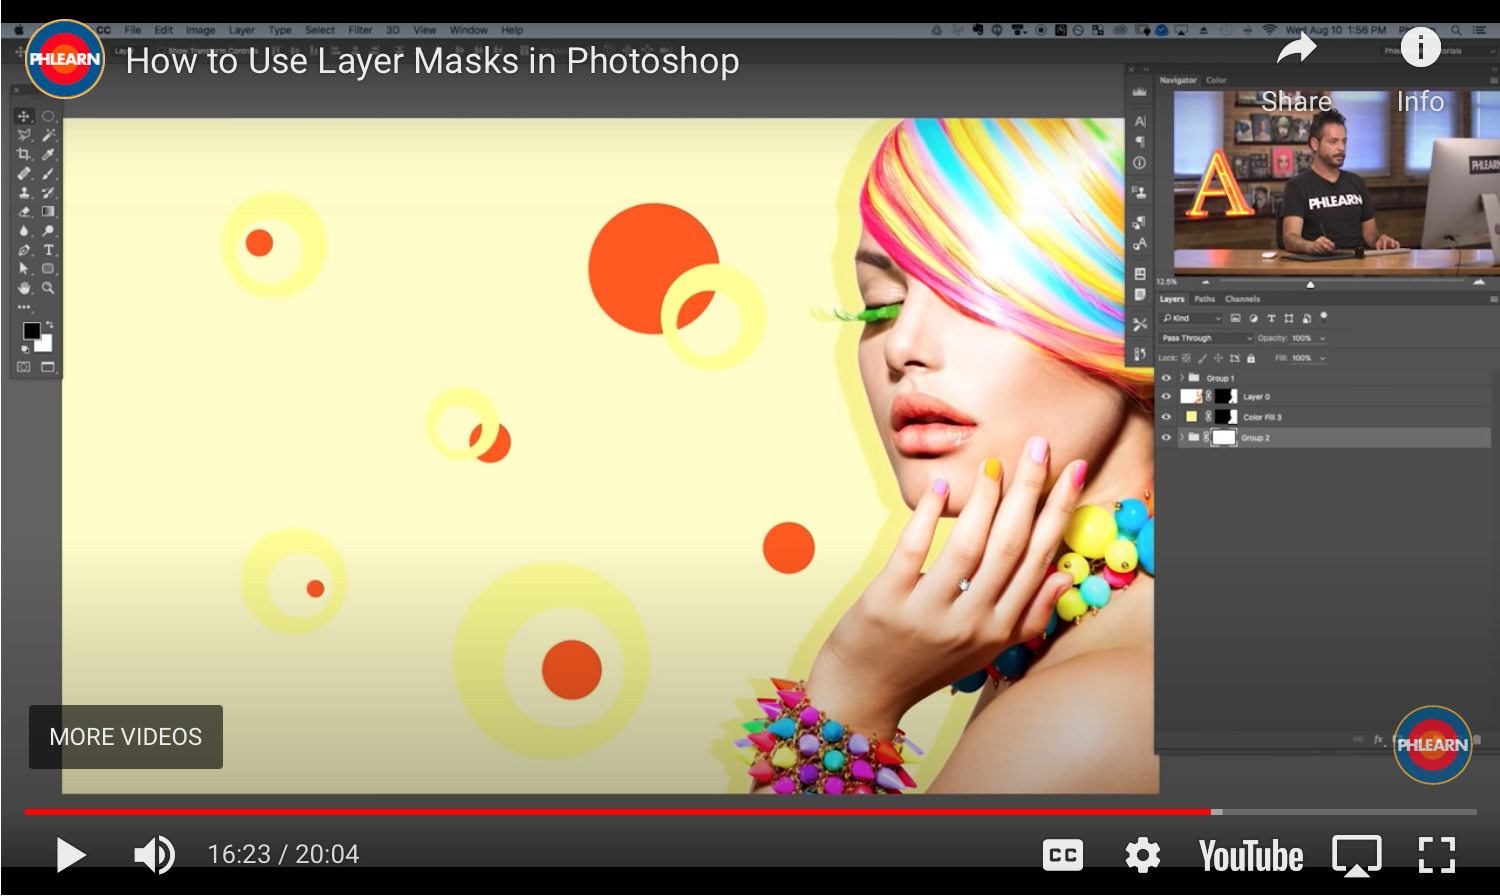Open the Pass Through blend mode dropdown
Viewport: 1500px width, 896px height.
click(1207, 338)
